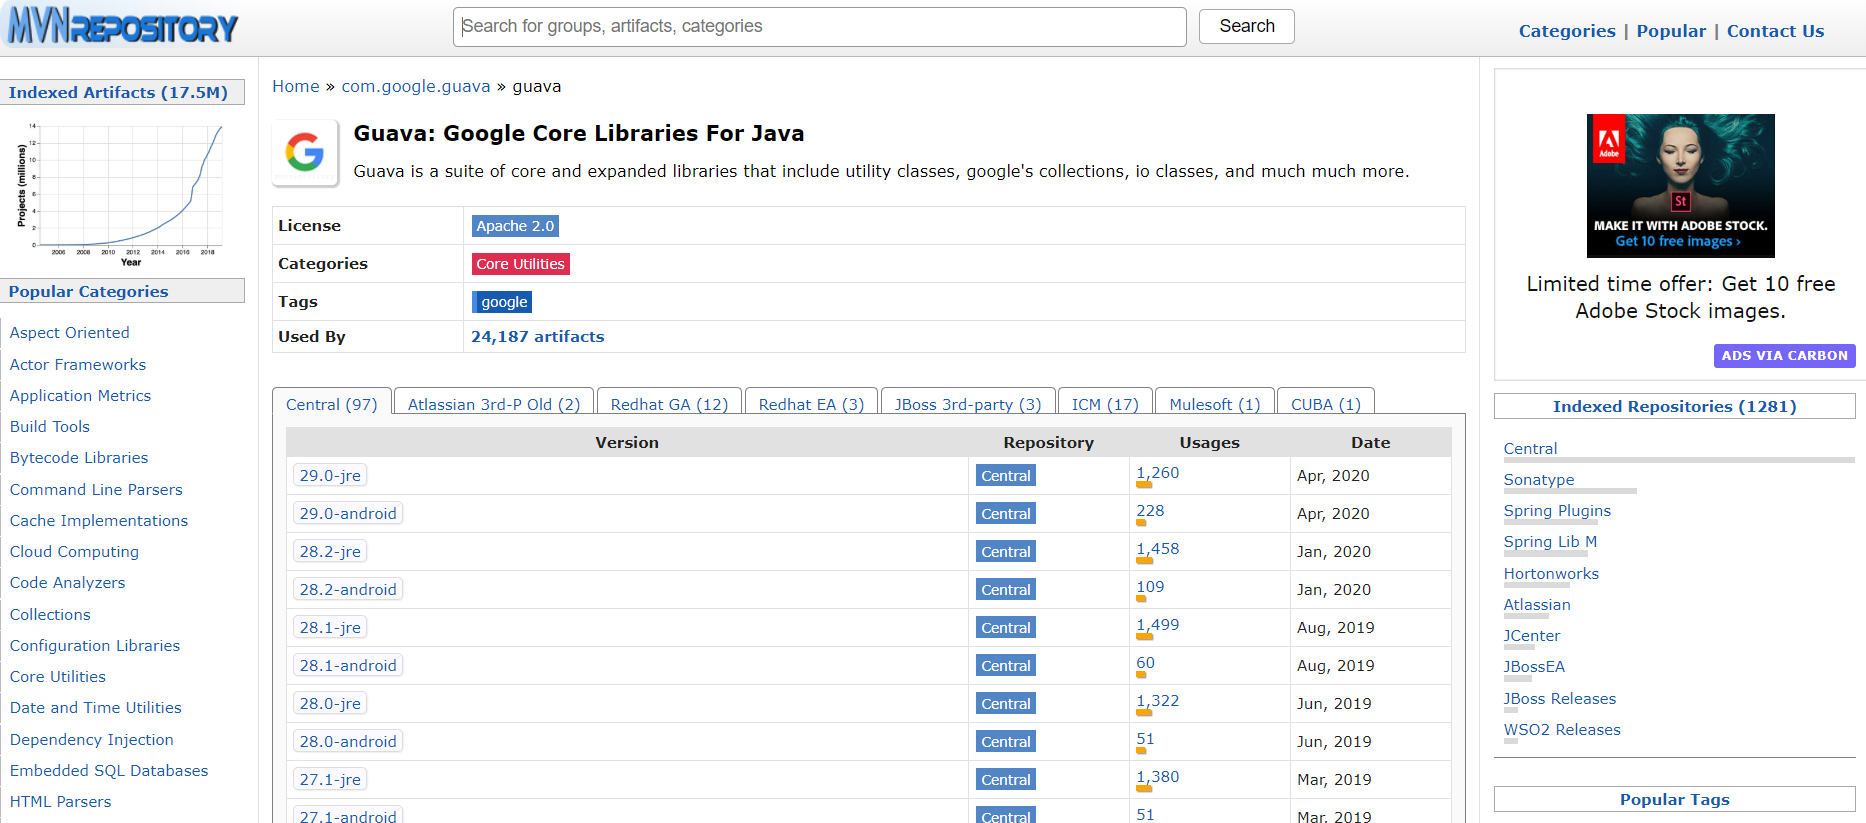Click Central badge in 29.0-jre row

pyautogui.click(x=1006, y=476)
